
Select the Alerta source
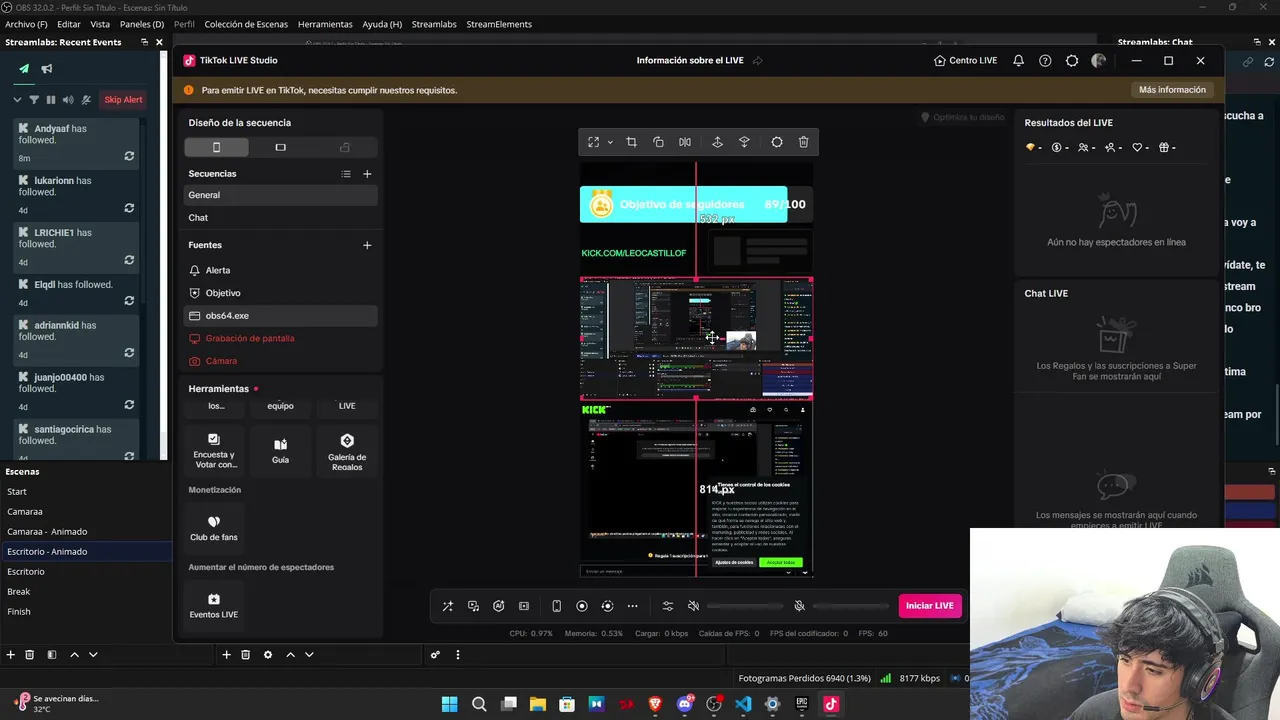280,270
